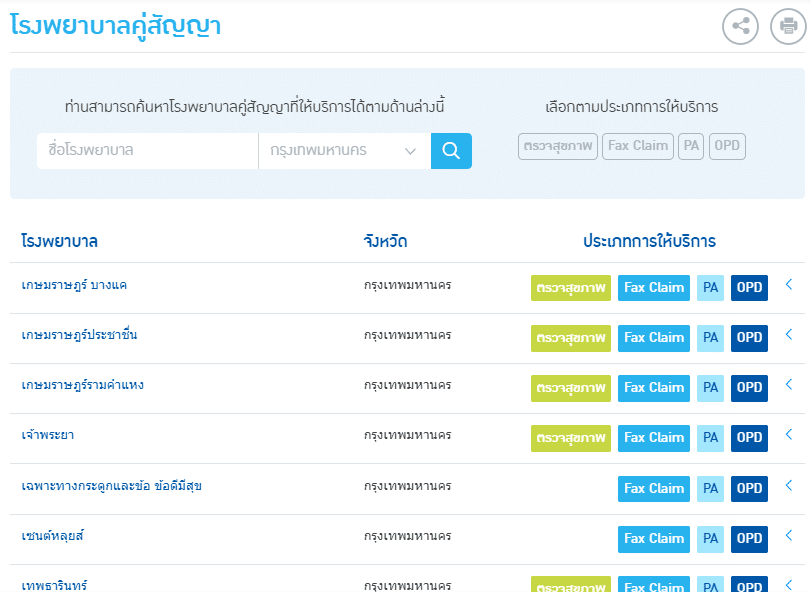This screenshot has width=811, height=592.
Task: Click PA badge in เกษมราษฎร์ บางแค row
Action: coord(710,288)
